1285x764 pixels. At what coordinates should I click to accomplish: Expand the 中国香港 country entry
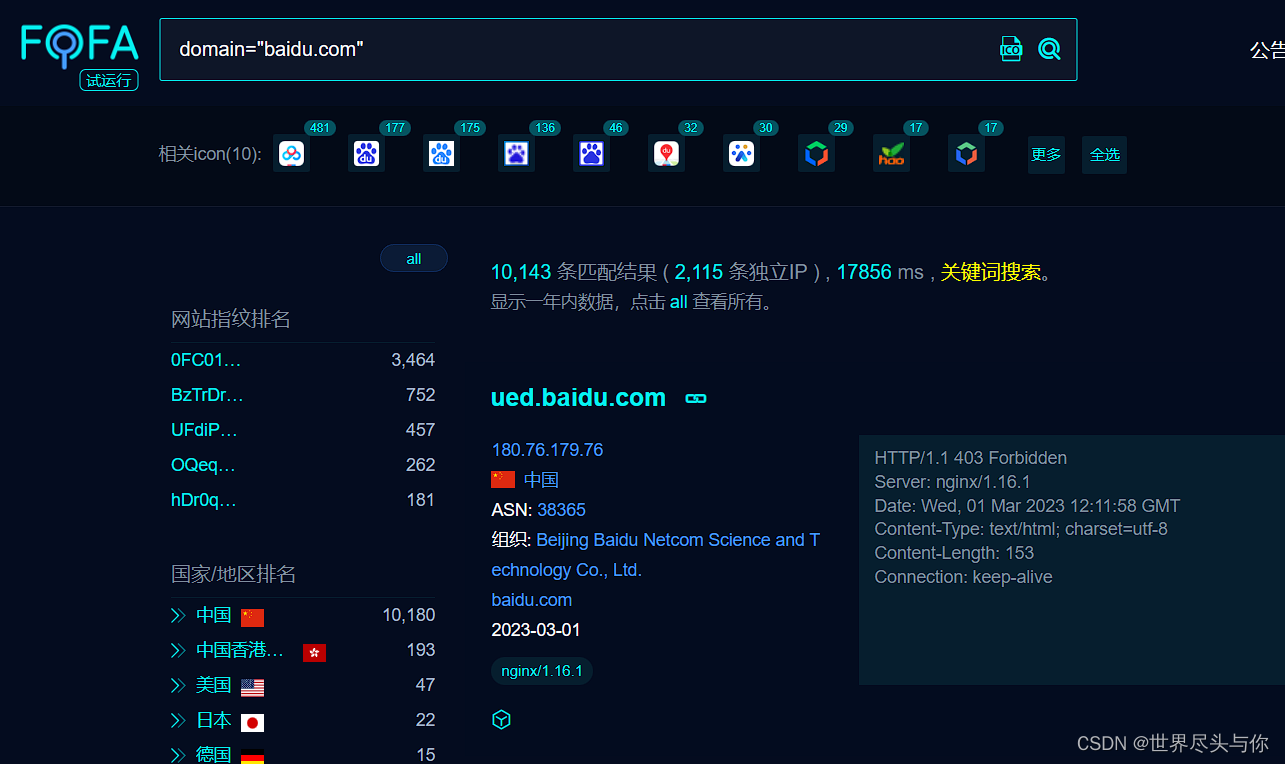(178, 651)
